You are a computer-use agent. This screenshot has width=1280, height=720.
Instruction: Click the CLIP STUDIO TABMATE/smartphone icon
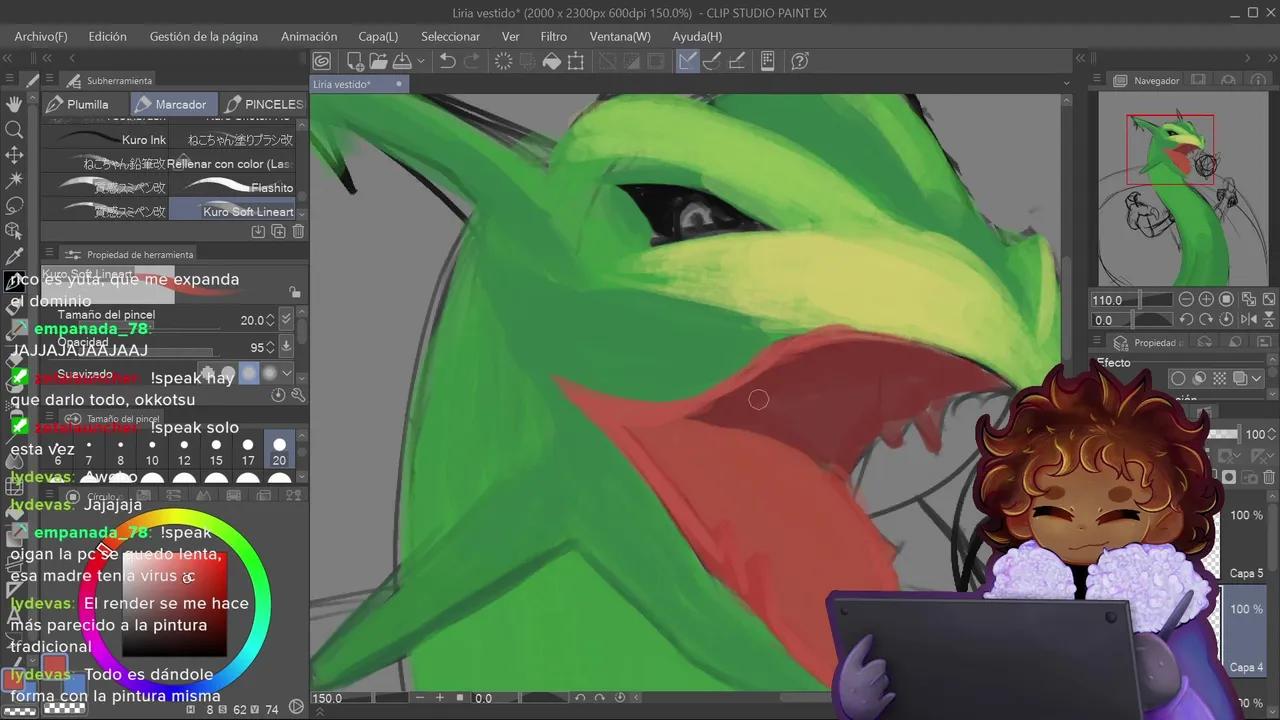768,61
